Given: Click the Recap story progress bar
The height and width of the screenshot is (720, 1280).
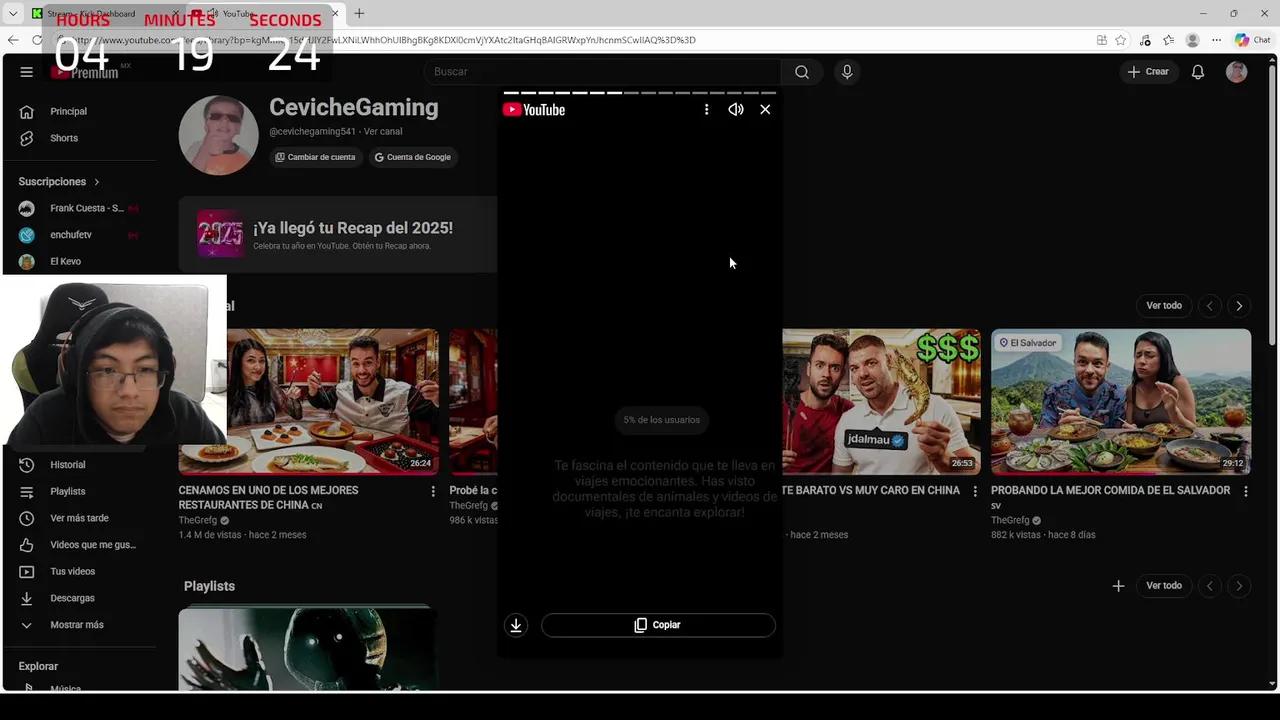Looking at the screenshot, I should click(640, 93).
